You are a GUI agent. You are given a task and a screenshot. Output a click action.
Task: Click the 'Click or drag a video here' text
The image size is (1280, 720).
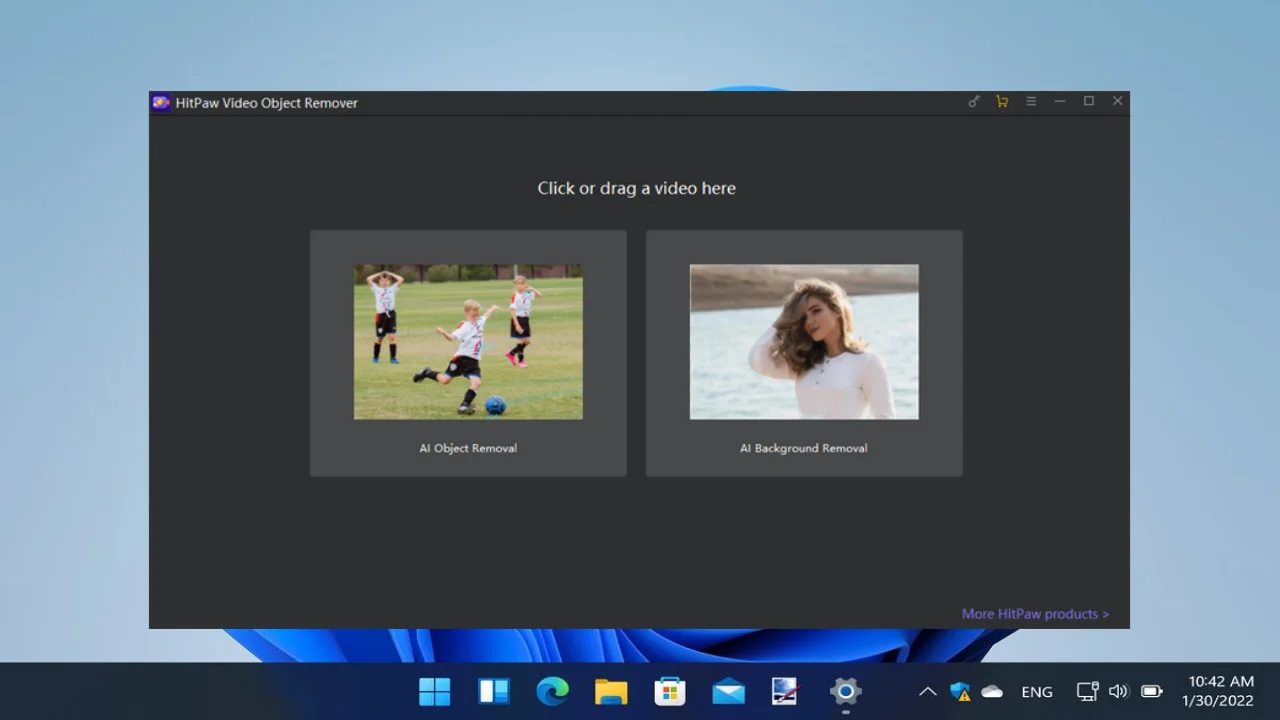pos(637,188)
